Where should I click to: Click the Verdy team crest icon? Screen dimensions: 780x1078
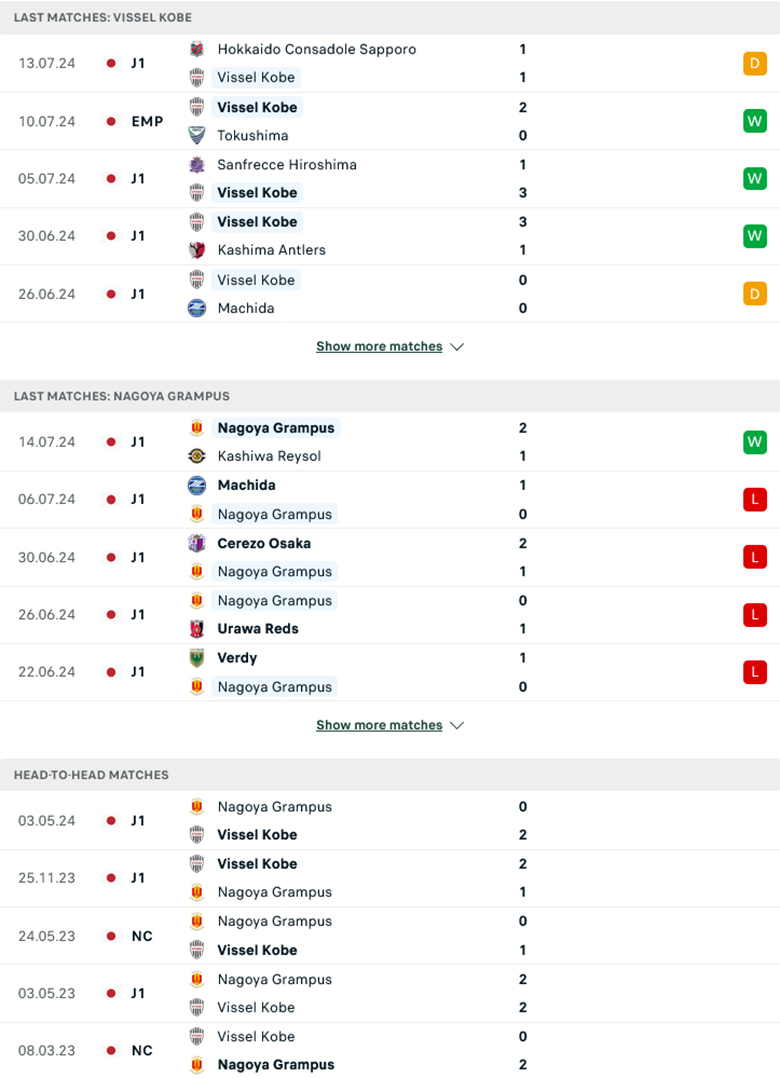(197, 658)
